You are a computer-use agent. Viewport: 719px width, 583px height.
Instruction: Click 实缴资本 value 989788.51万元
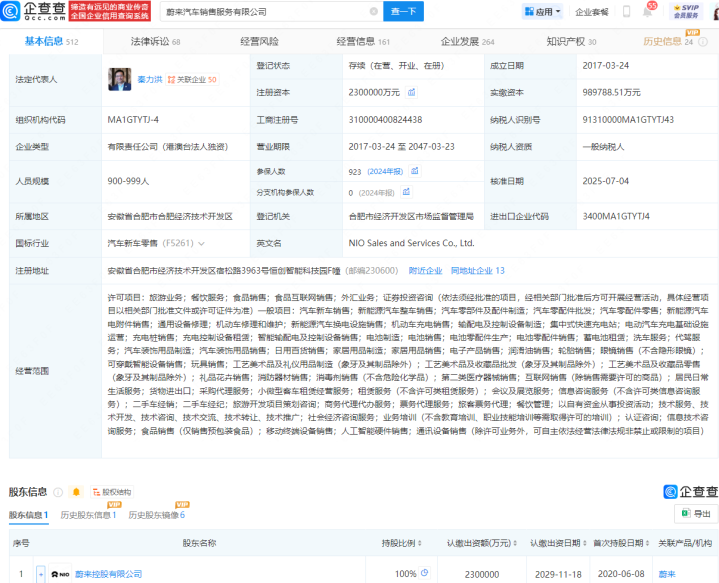click(611, 93)
